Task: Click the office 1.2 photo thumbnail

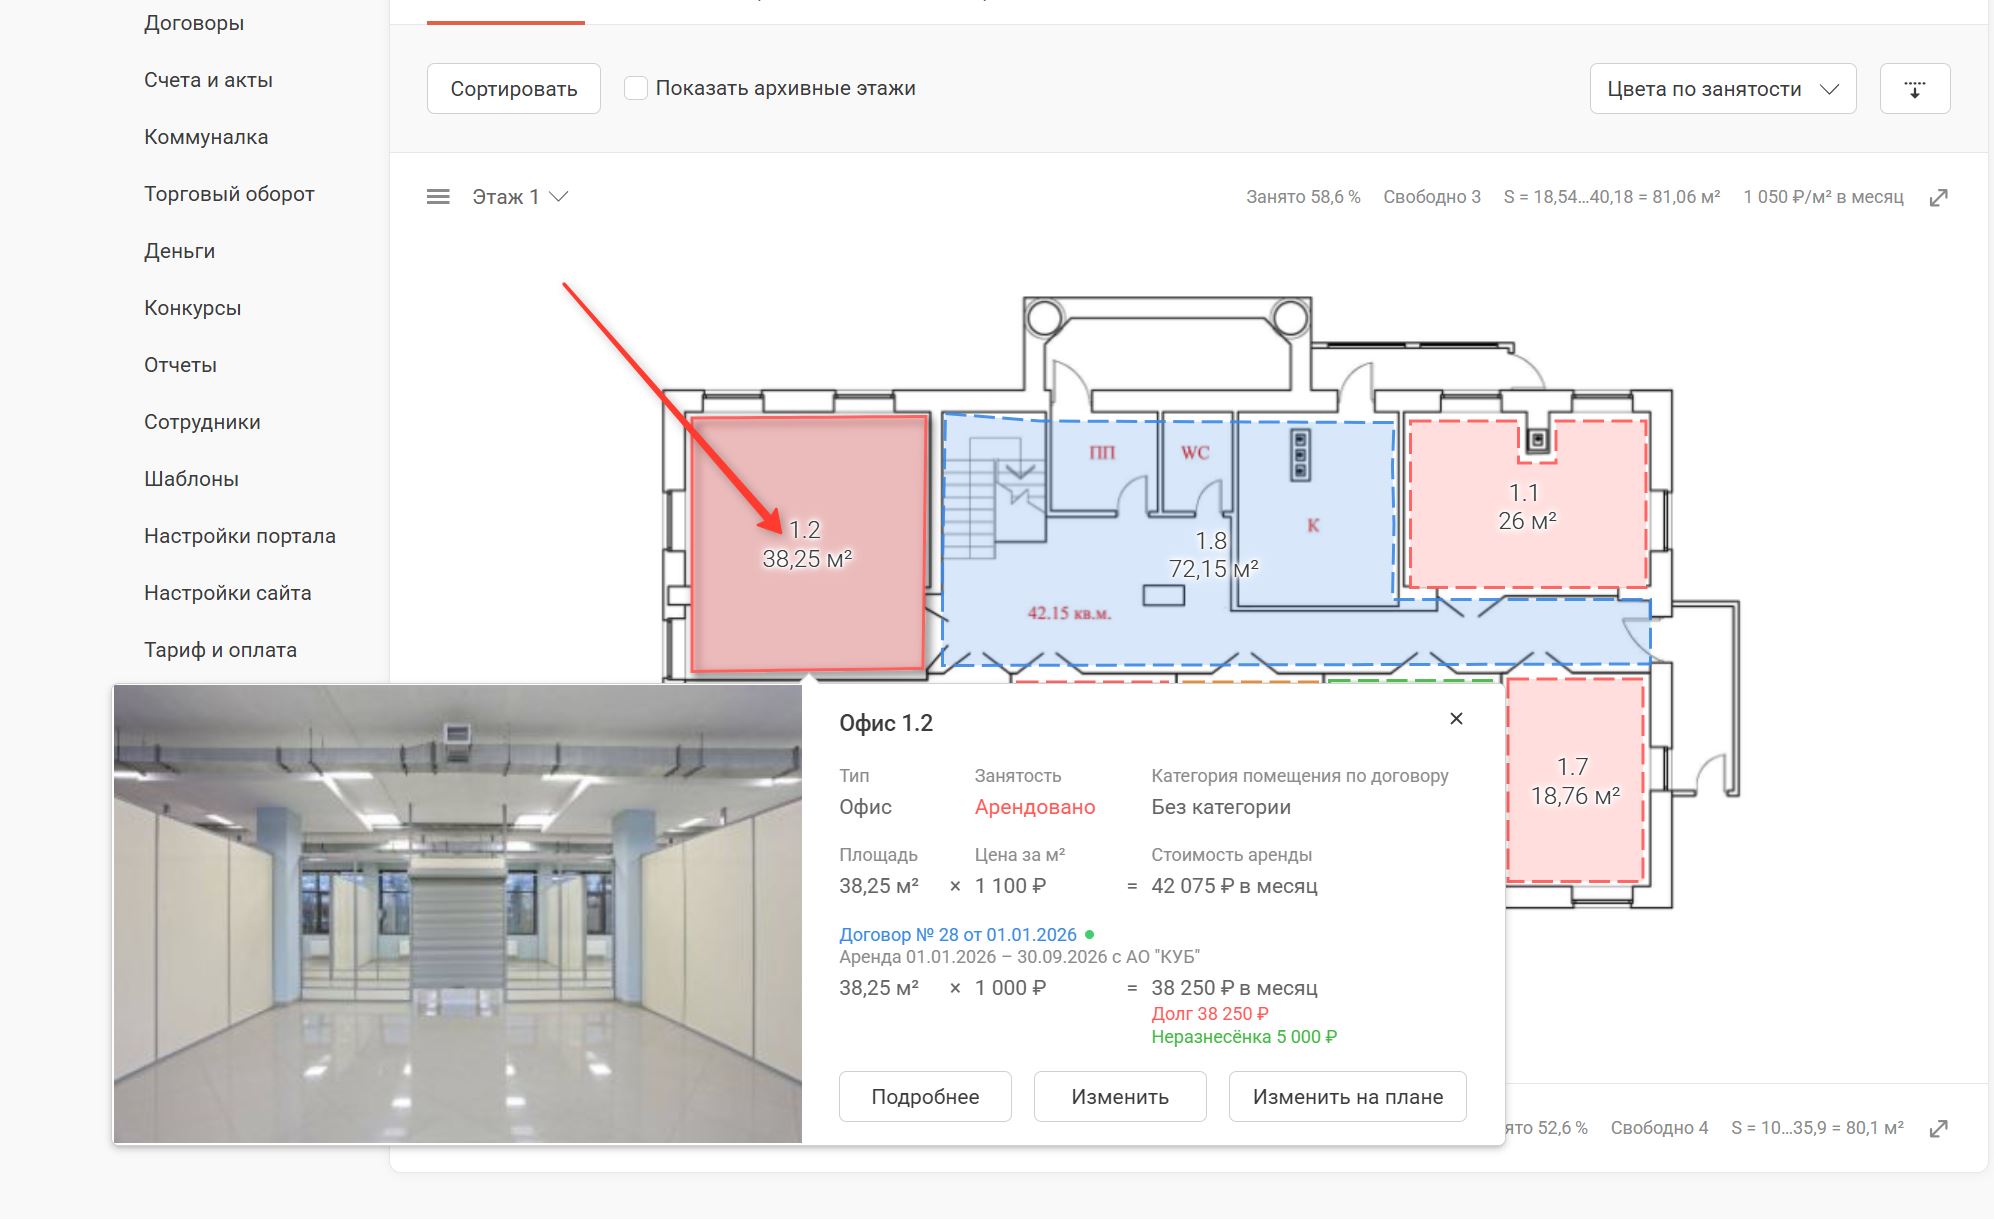Action: pos(458,914)
